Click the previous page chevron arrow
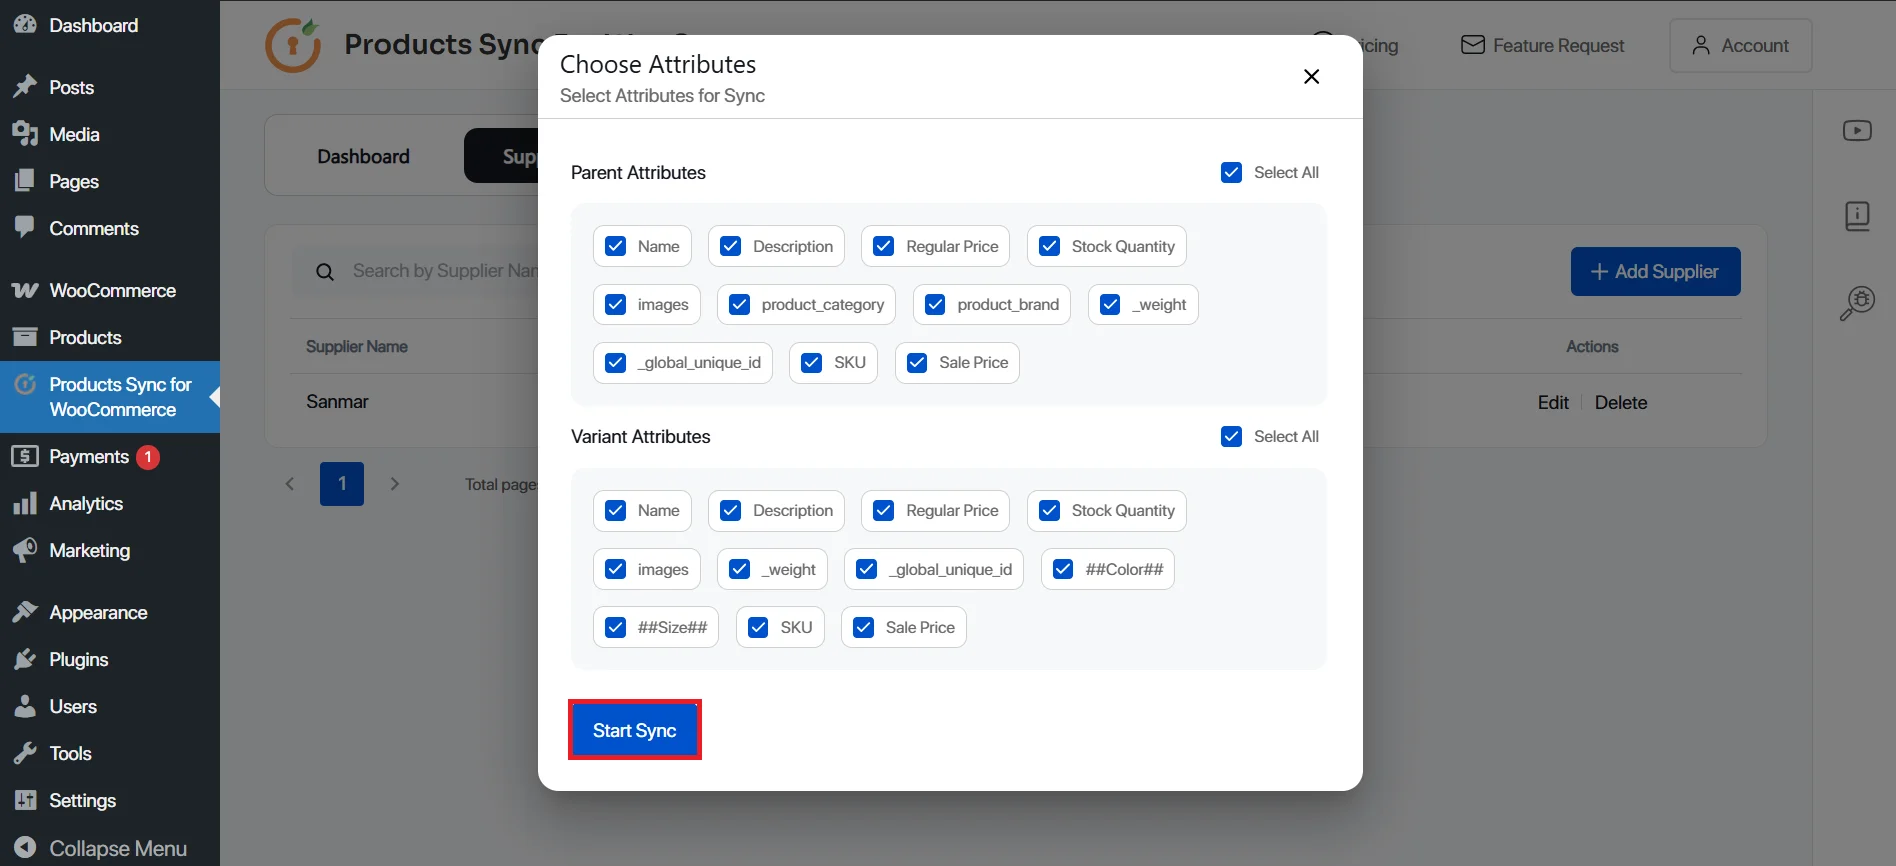1896x866 pixels. (289, 484)
